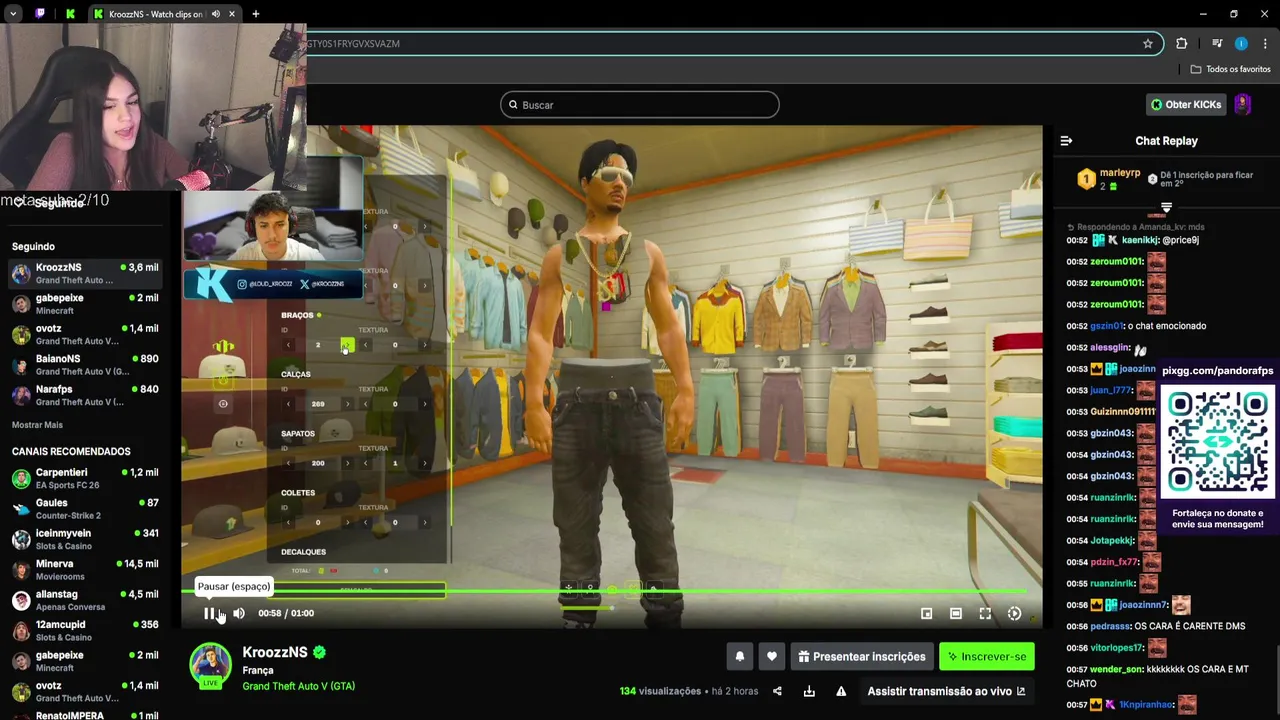
Task: Open KroozzNS in the Seguindo sidebar
Action: 85,273
